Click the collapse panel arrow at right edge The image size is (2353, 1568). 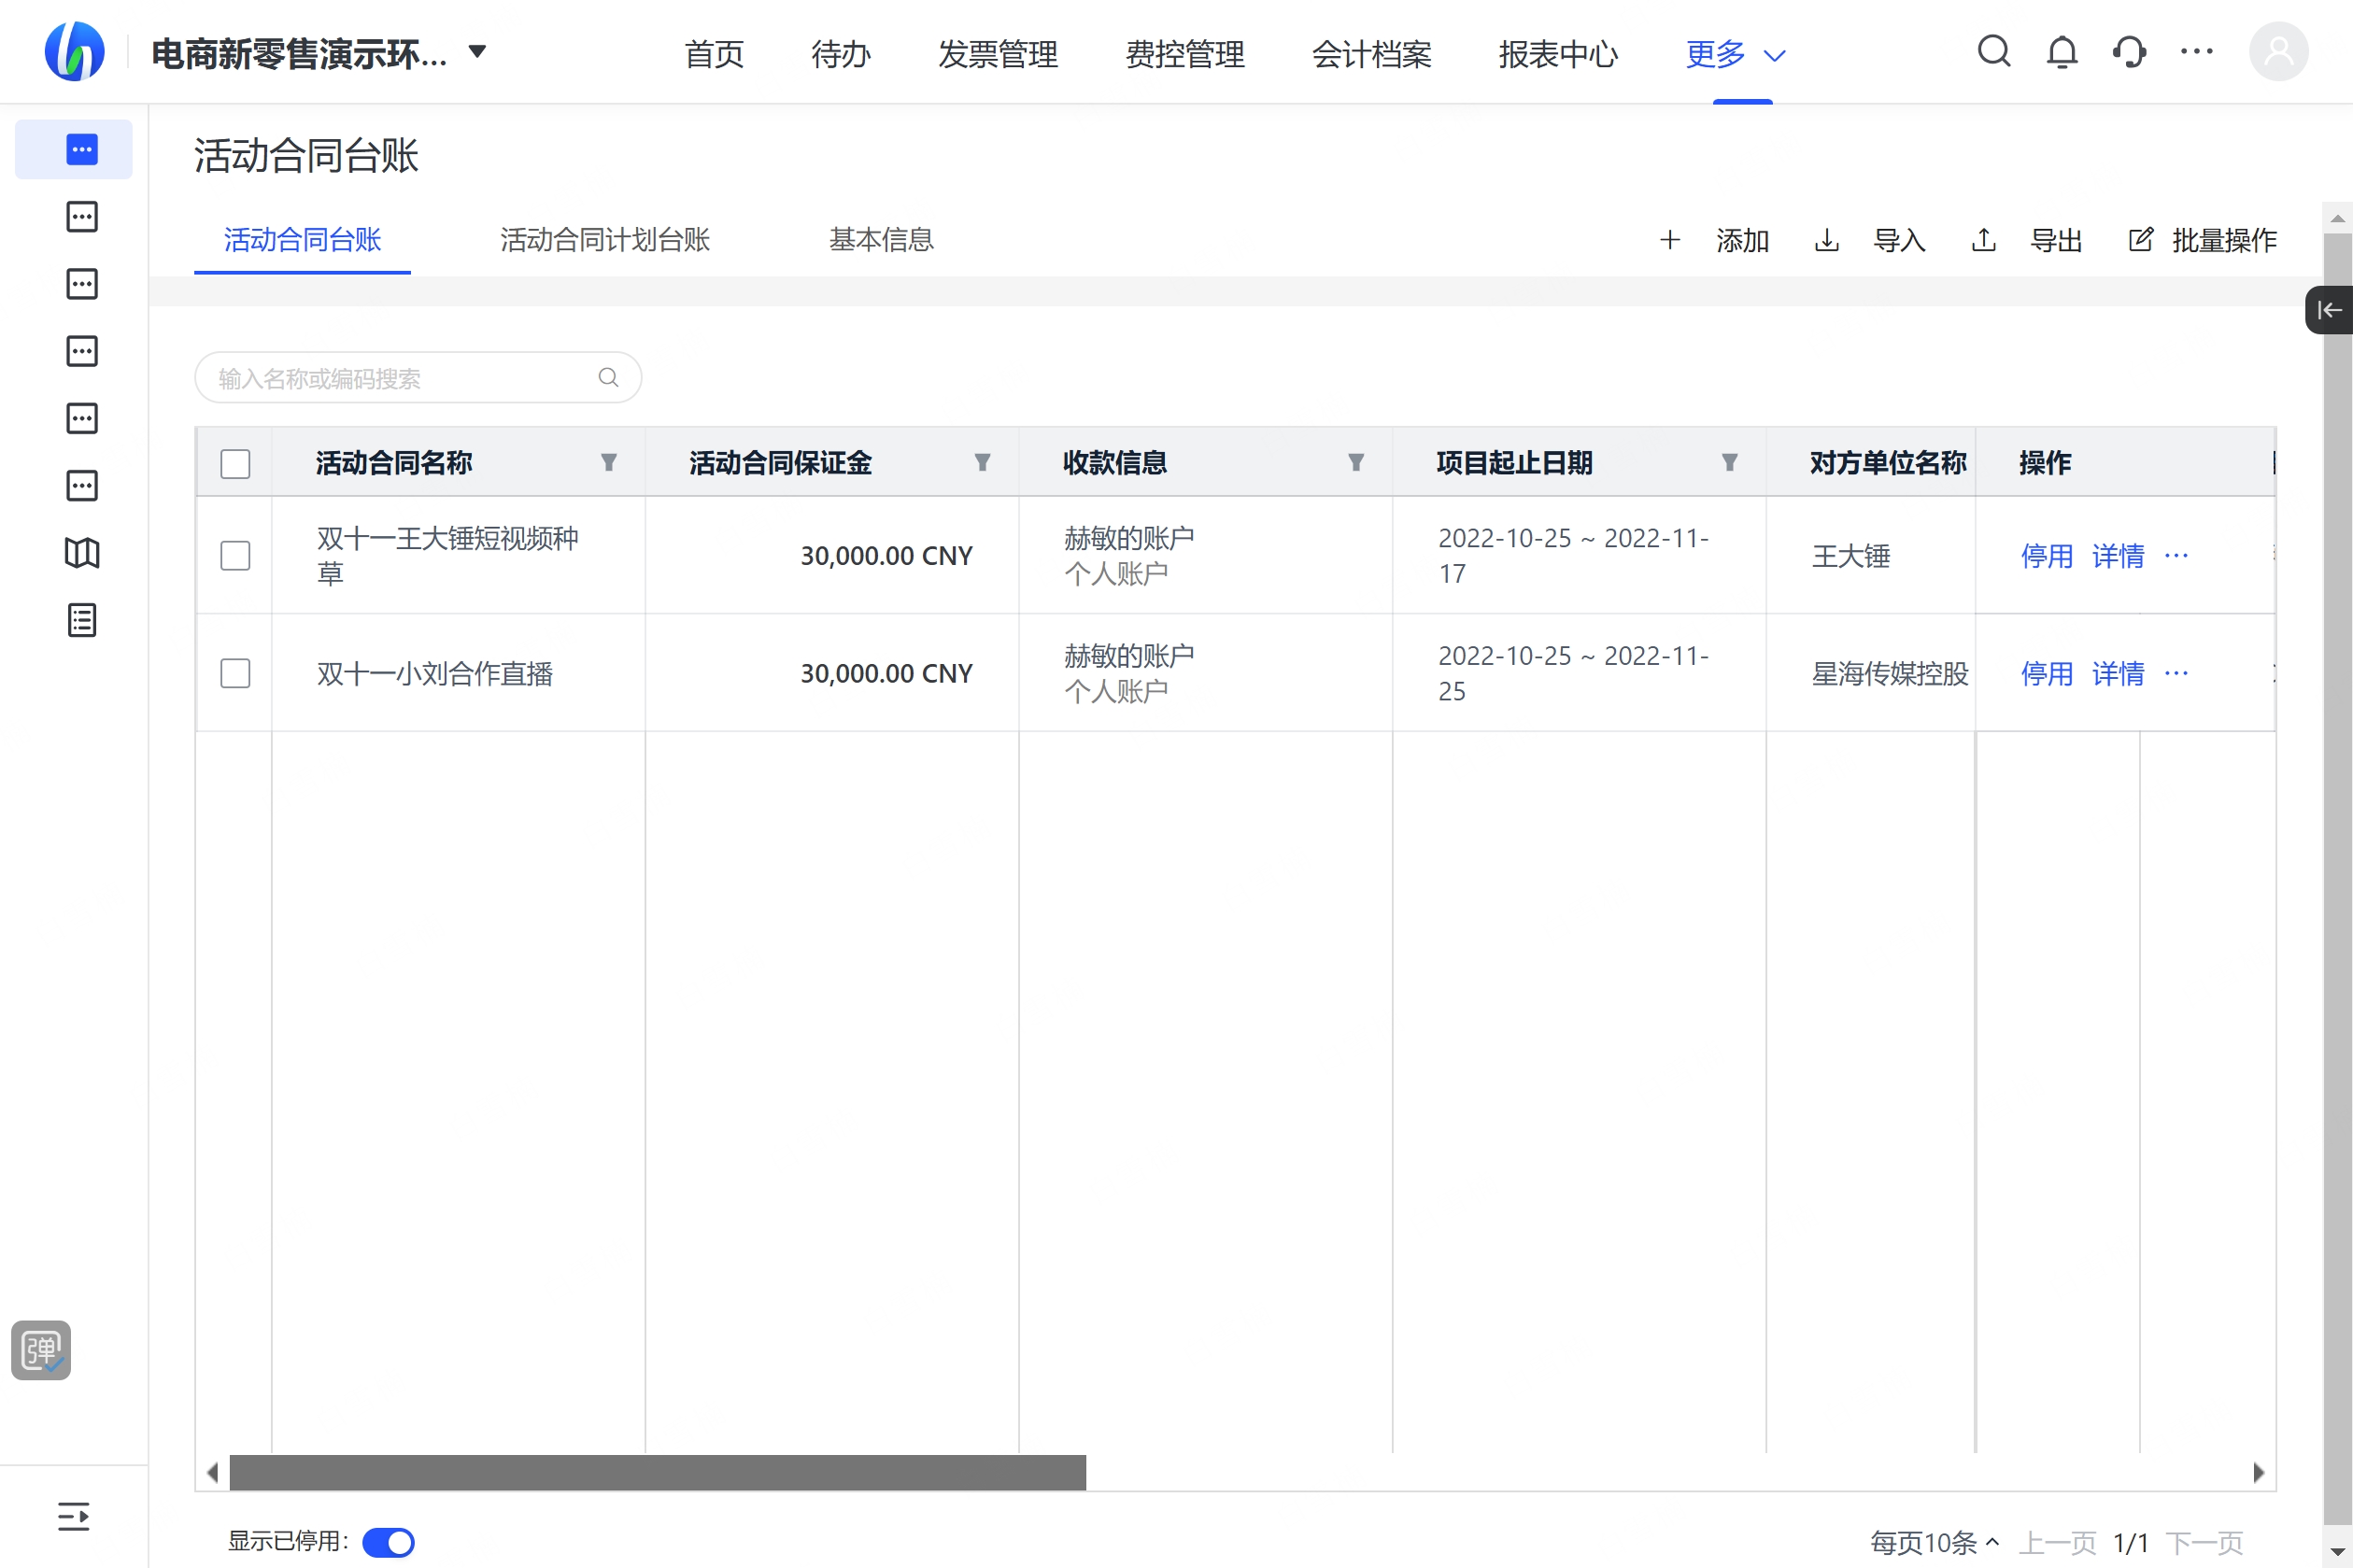coord(2330,310)
